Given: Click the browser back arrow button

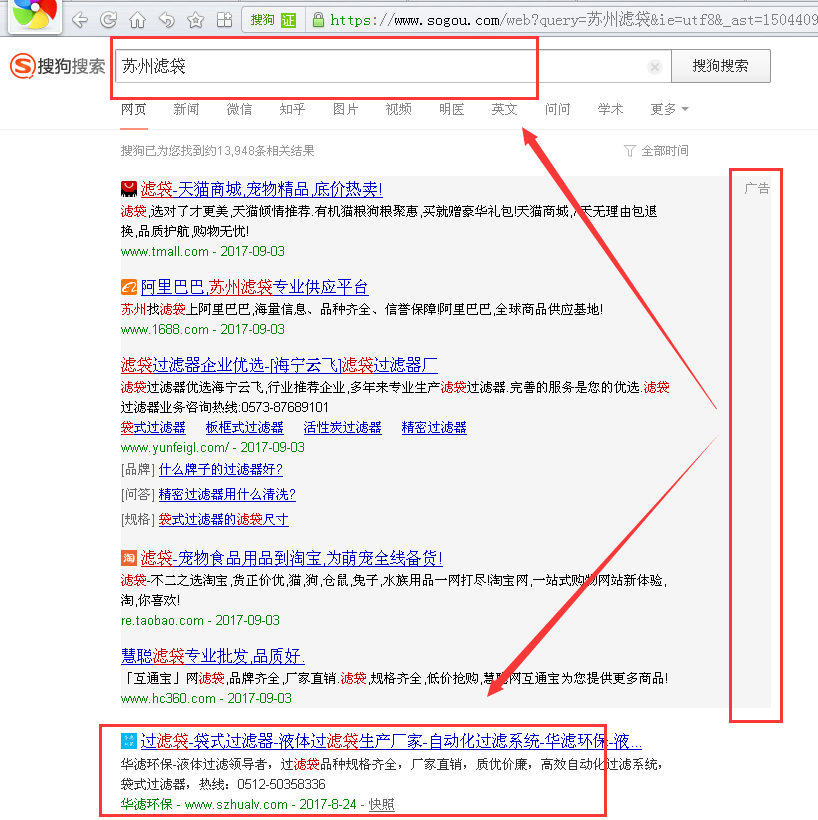Looking at the screenshot, I should click(81, 20).
